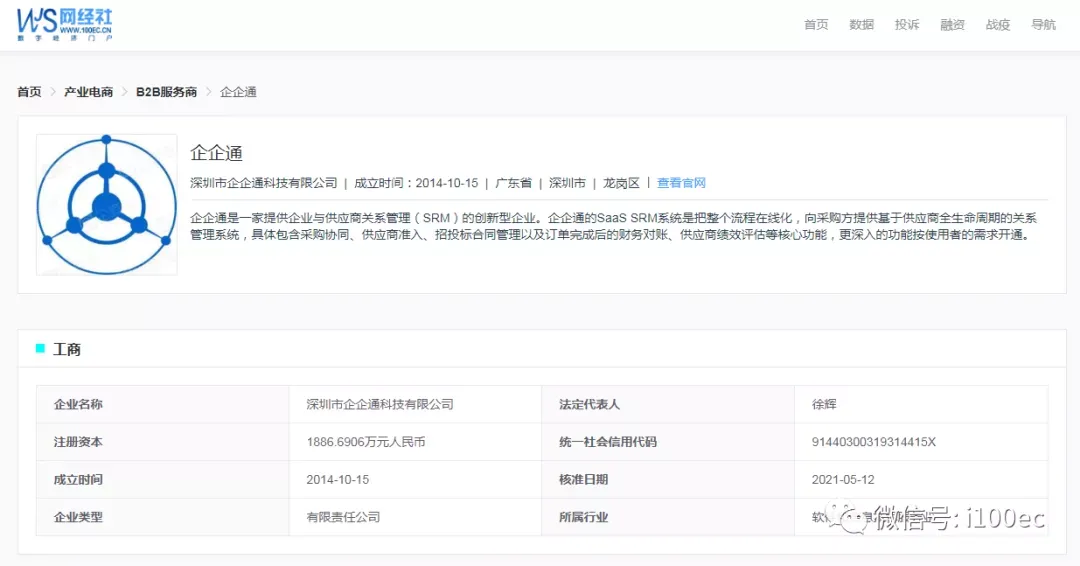Click the 企企通 company title heading

point(217,153)
